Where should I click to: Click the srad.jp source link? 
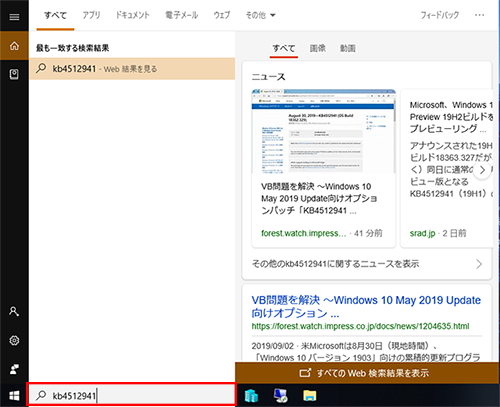[422, 233]
